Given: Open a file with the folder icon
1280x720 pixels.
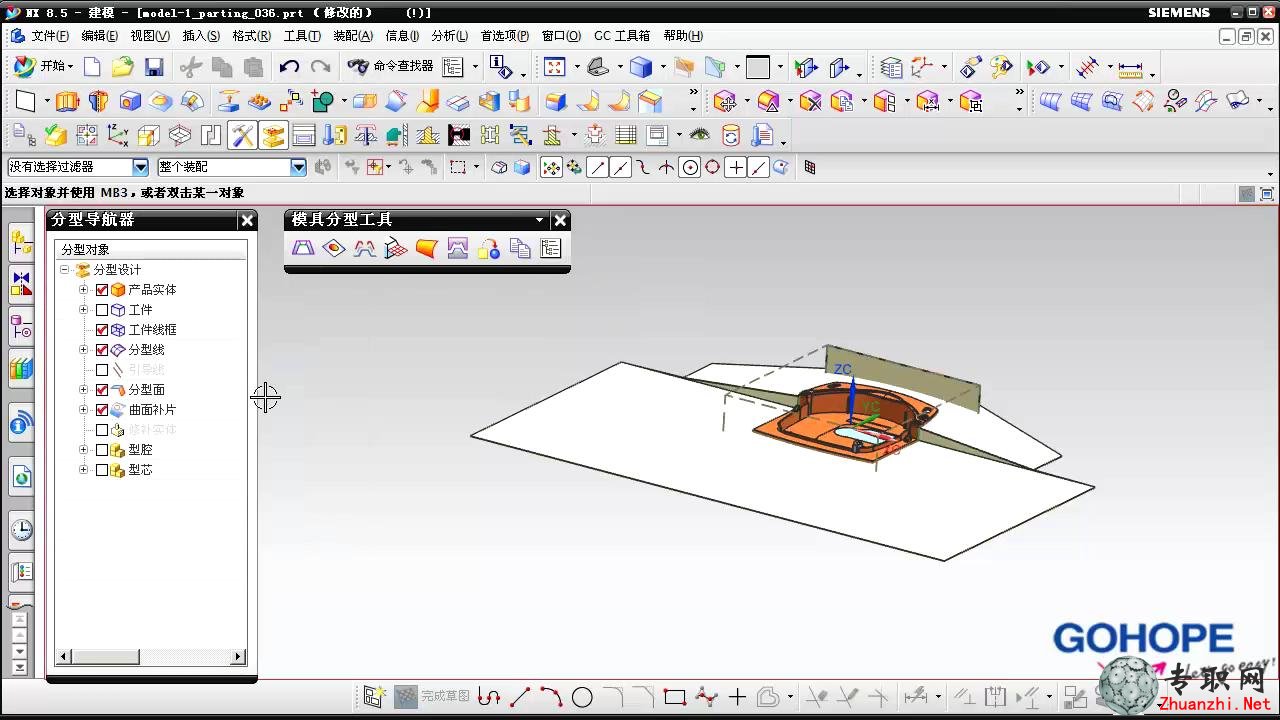Looking at the screenshot, I should 122,67.
